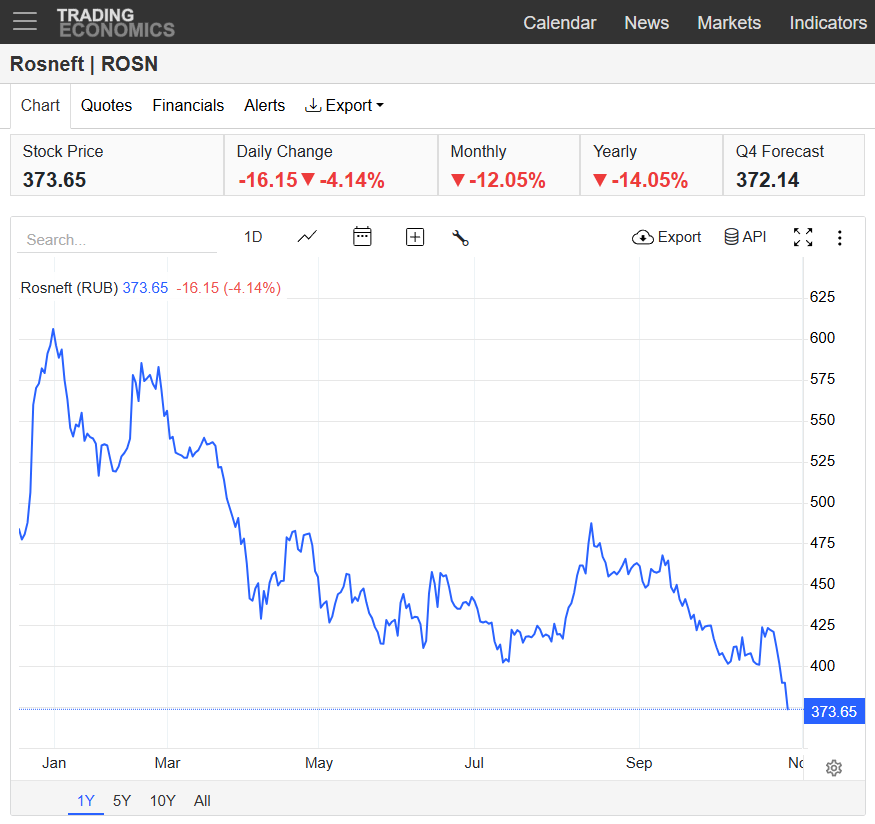Open the API database icon

coord(746,237)
